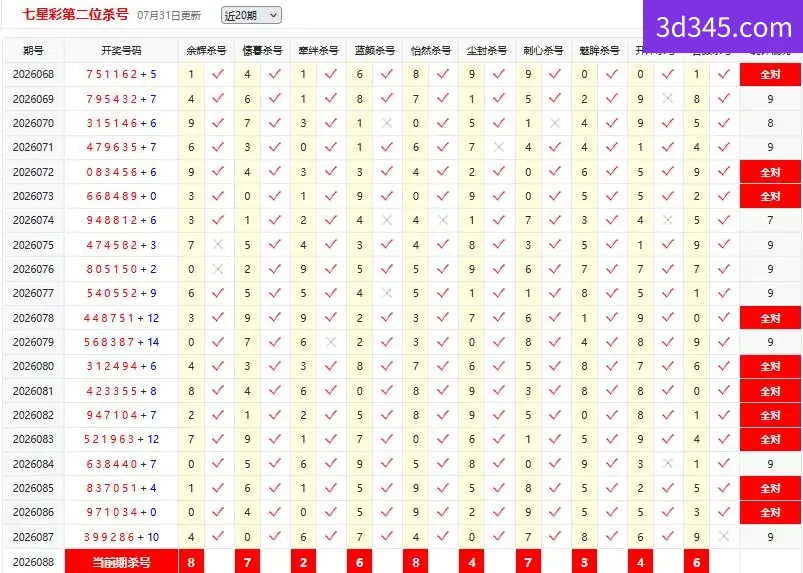Click the red checkmark in row 2026068 under 余辉杀号
The image size is (803, 573).
click(x=218, y=74)
